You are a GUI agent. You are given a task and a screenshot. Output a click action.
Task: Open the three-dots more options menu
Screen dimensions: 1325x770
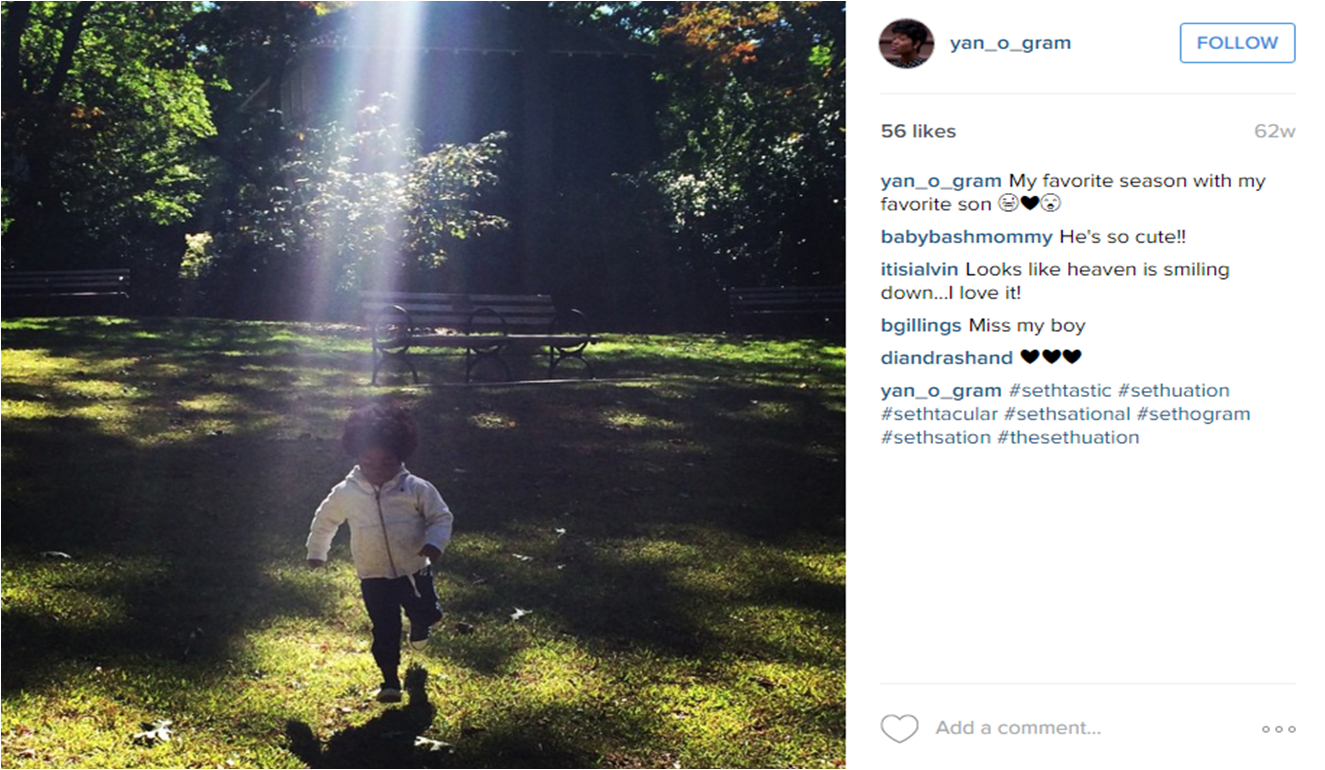[x=1279, y=729]
